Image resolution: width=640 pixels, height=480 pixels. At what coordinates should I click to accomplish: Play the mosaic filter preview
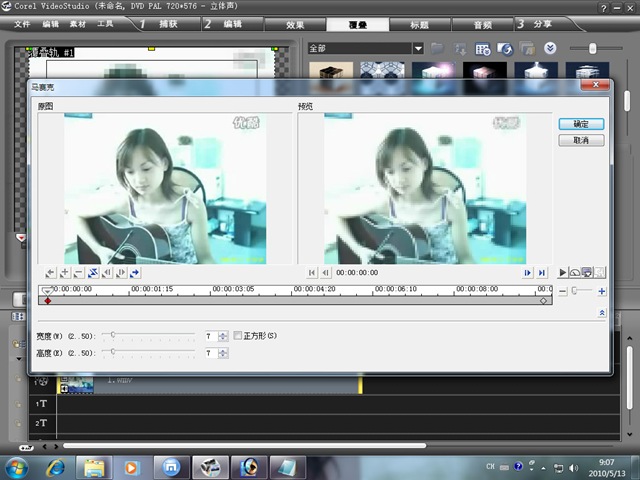(x=563, y=272)
